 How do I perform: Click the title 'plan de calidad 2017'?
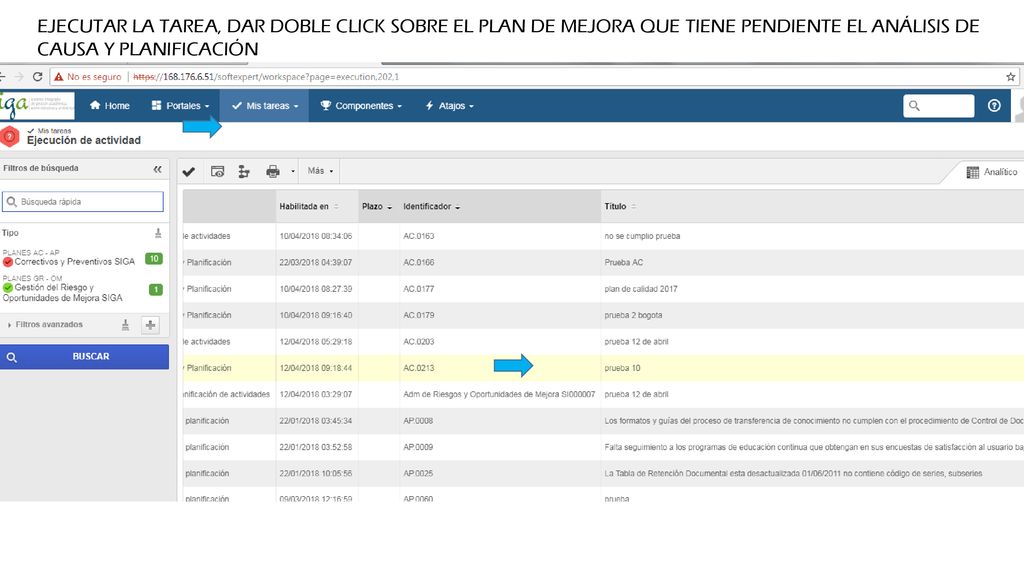[x=641, y=289]
